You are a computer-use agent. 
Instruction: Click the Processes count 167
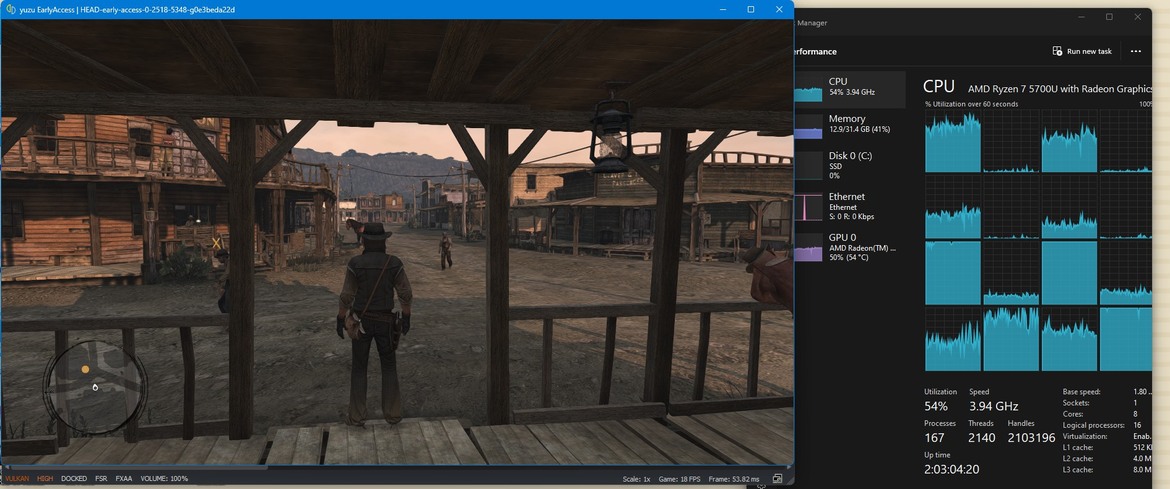(x=934, y=438)
